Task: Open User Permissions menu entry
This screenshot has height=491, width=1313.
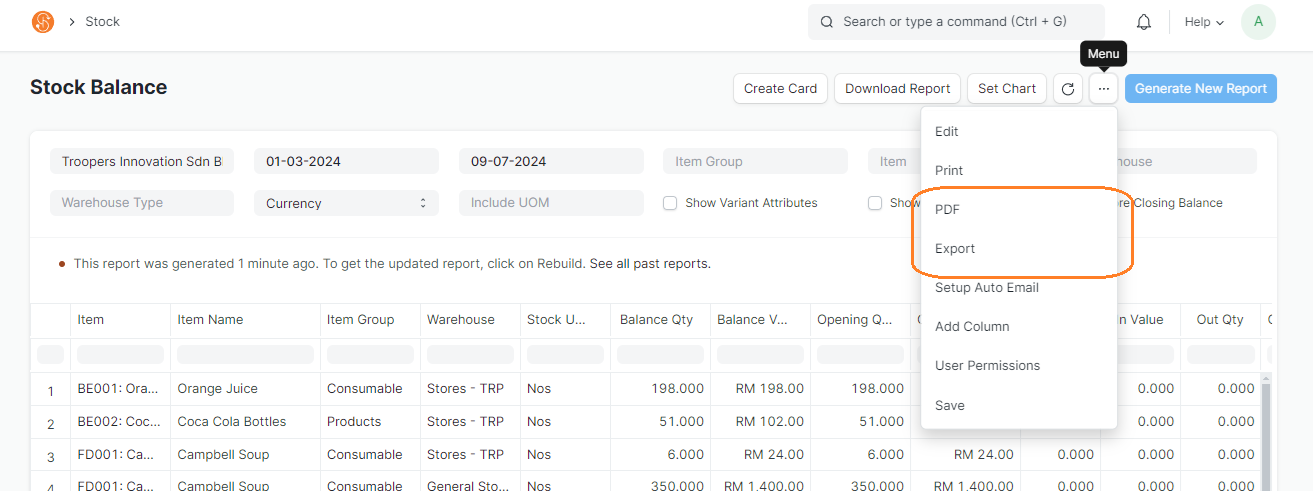Action: [x=1019, y=365]
